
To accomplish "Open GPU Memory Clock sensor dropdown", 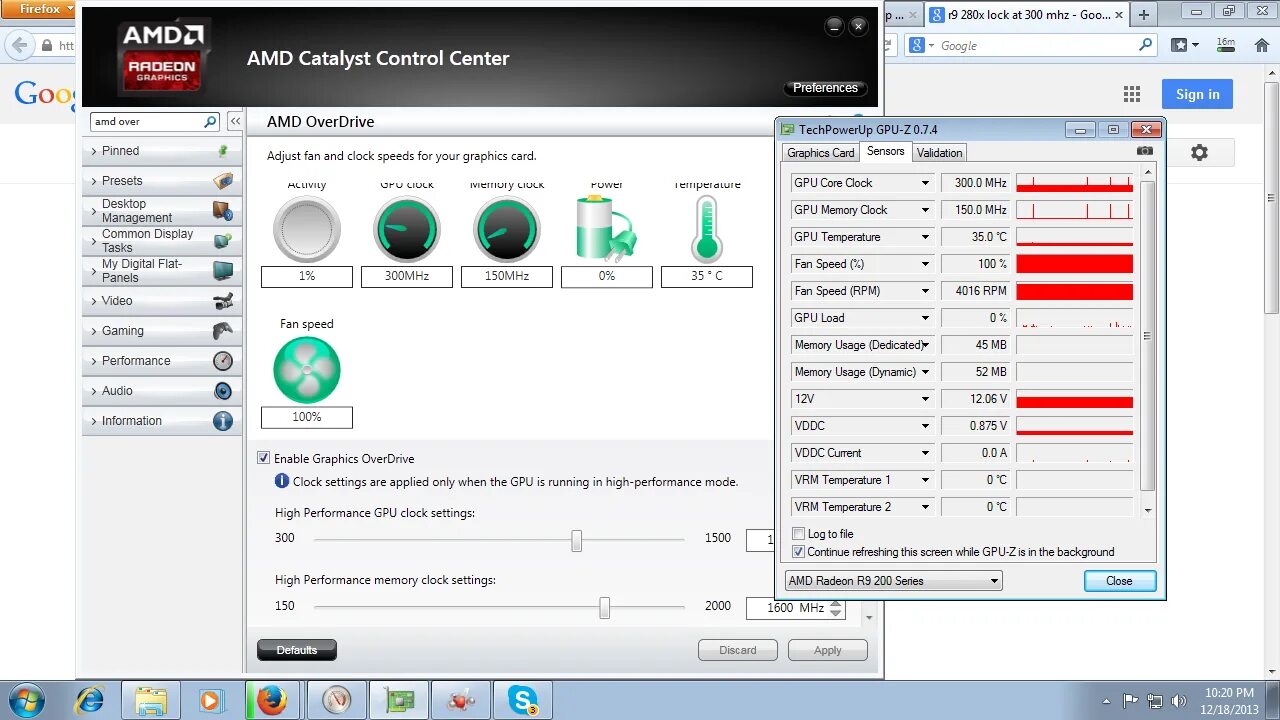I will (925, 210).
